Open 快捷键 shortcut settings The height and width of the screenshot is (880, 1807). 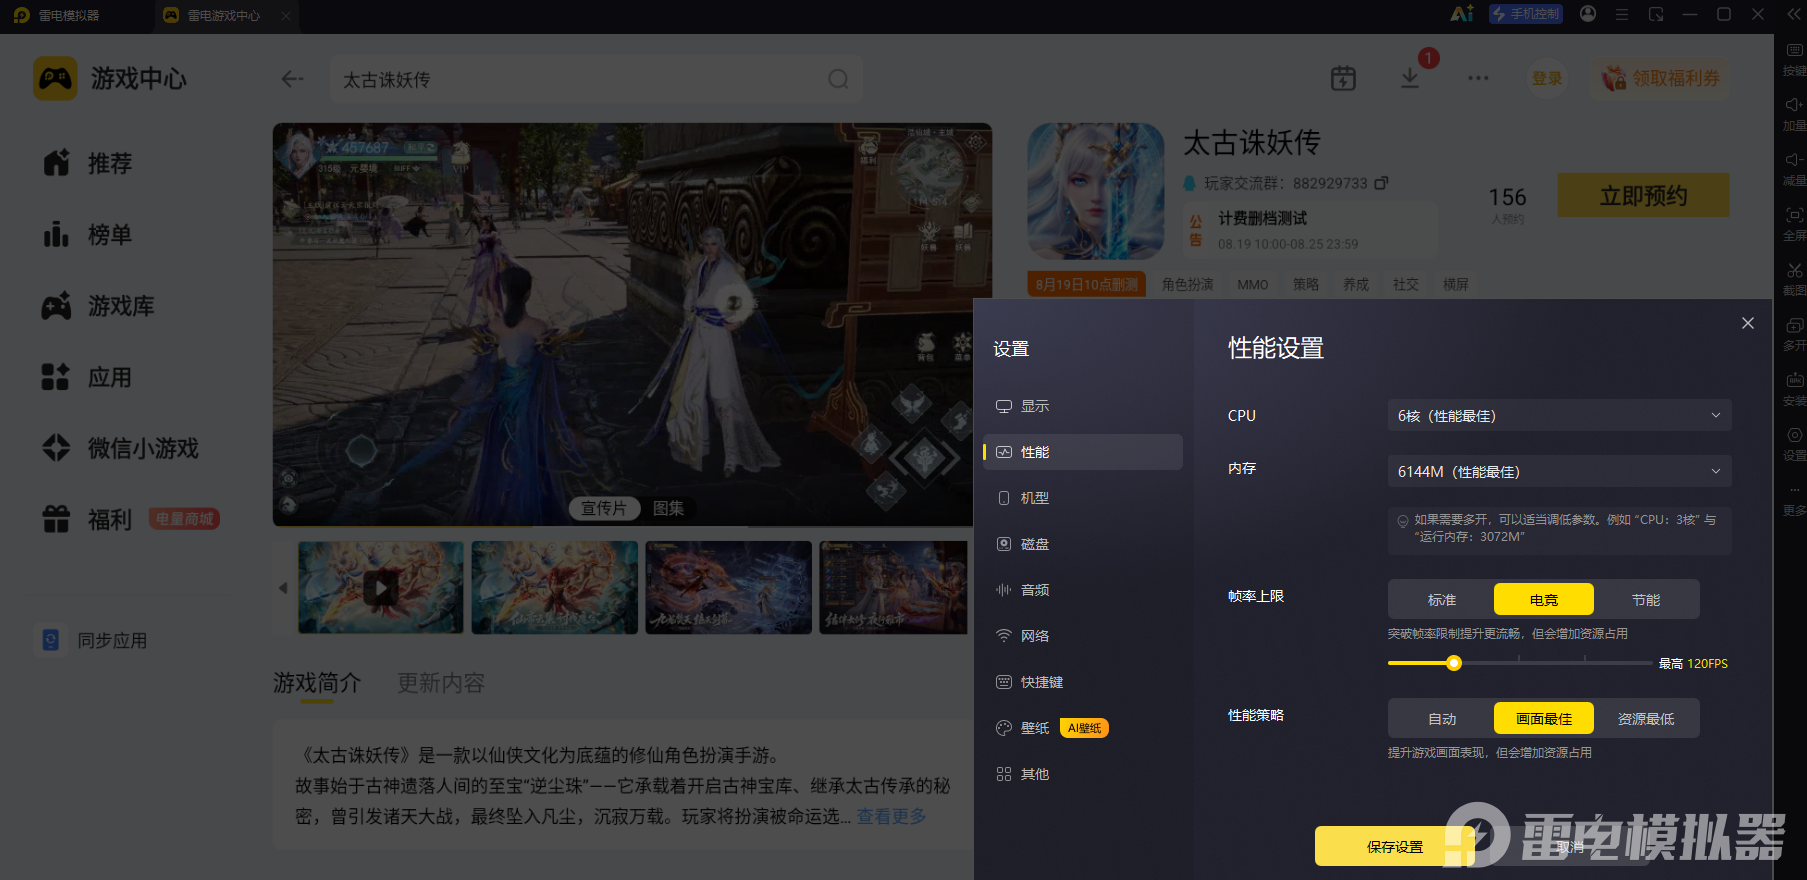coord(1083,682)
